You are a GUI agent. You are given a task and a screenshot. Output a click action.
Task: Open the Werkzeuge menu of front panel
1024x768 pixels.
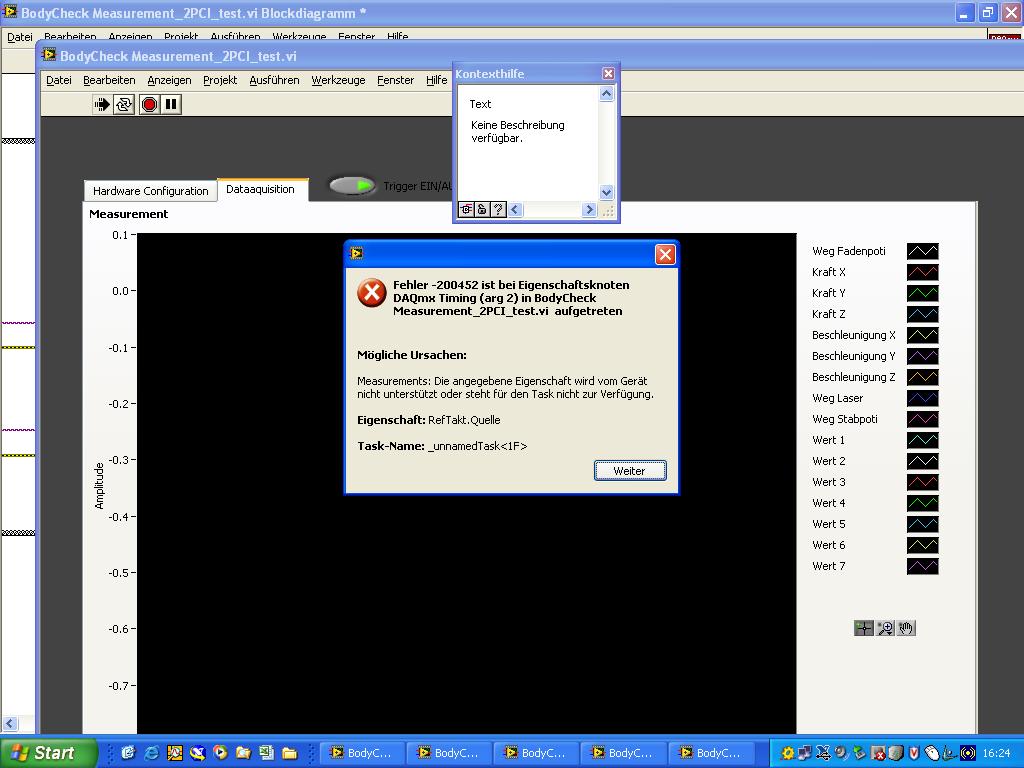[x=338, y=80]
